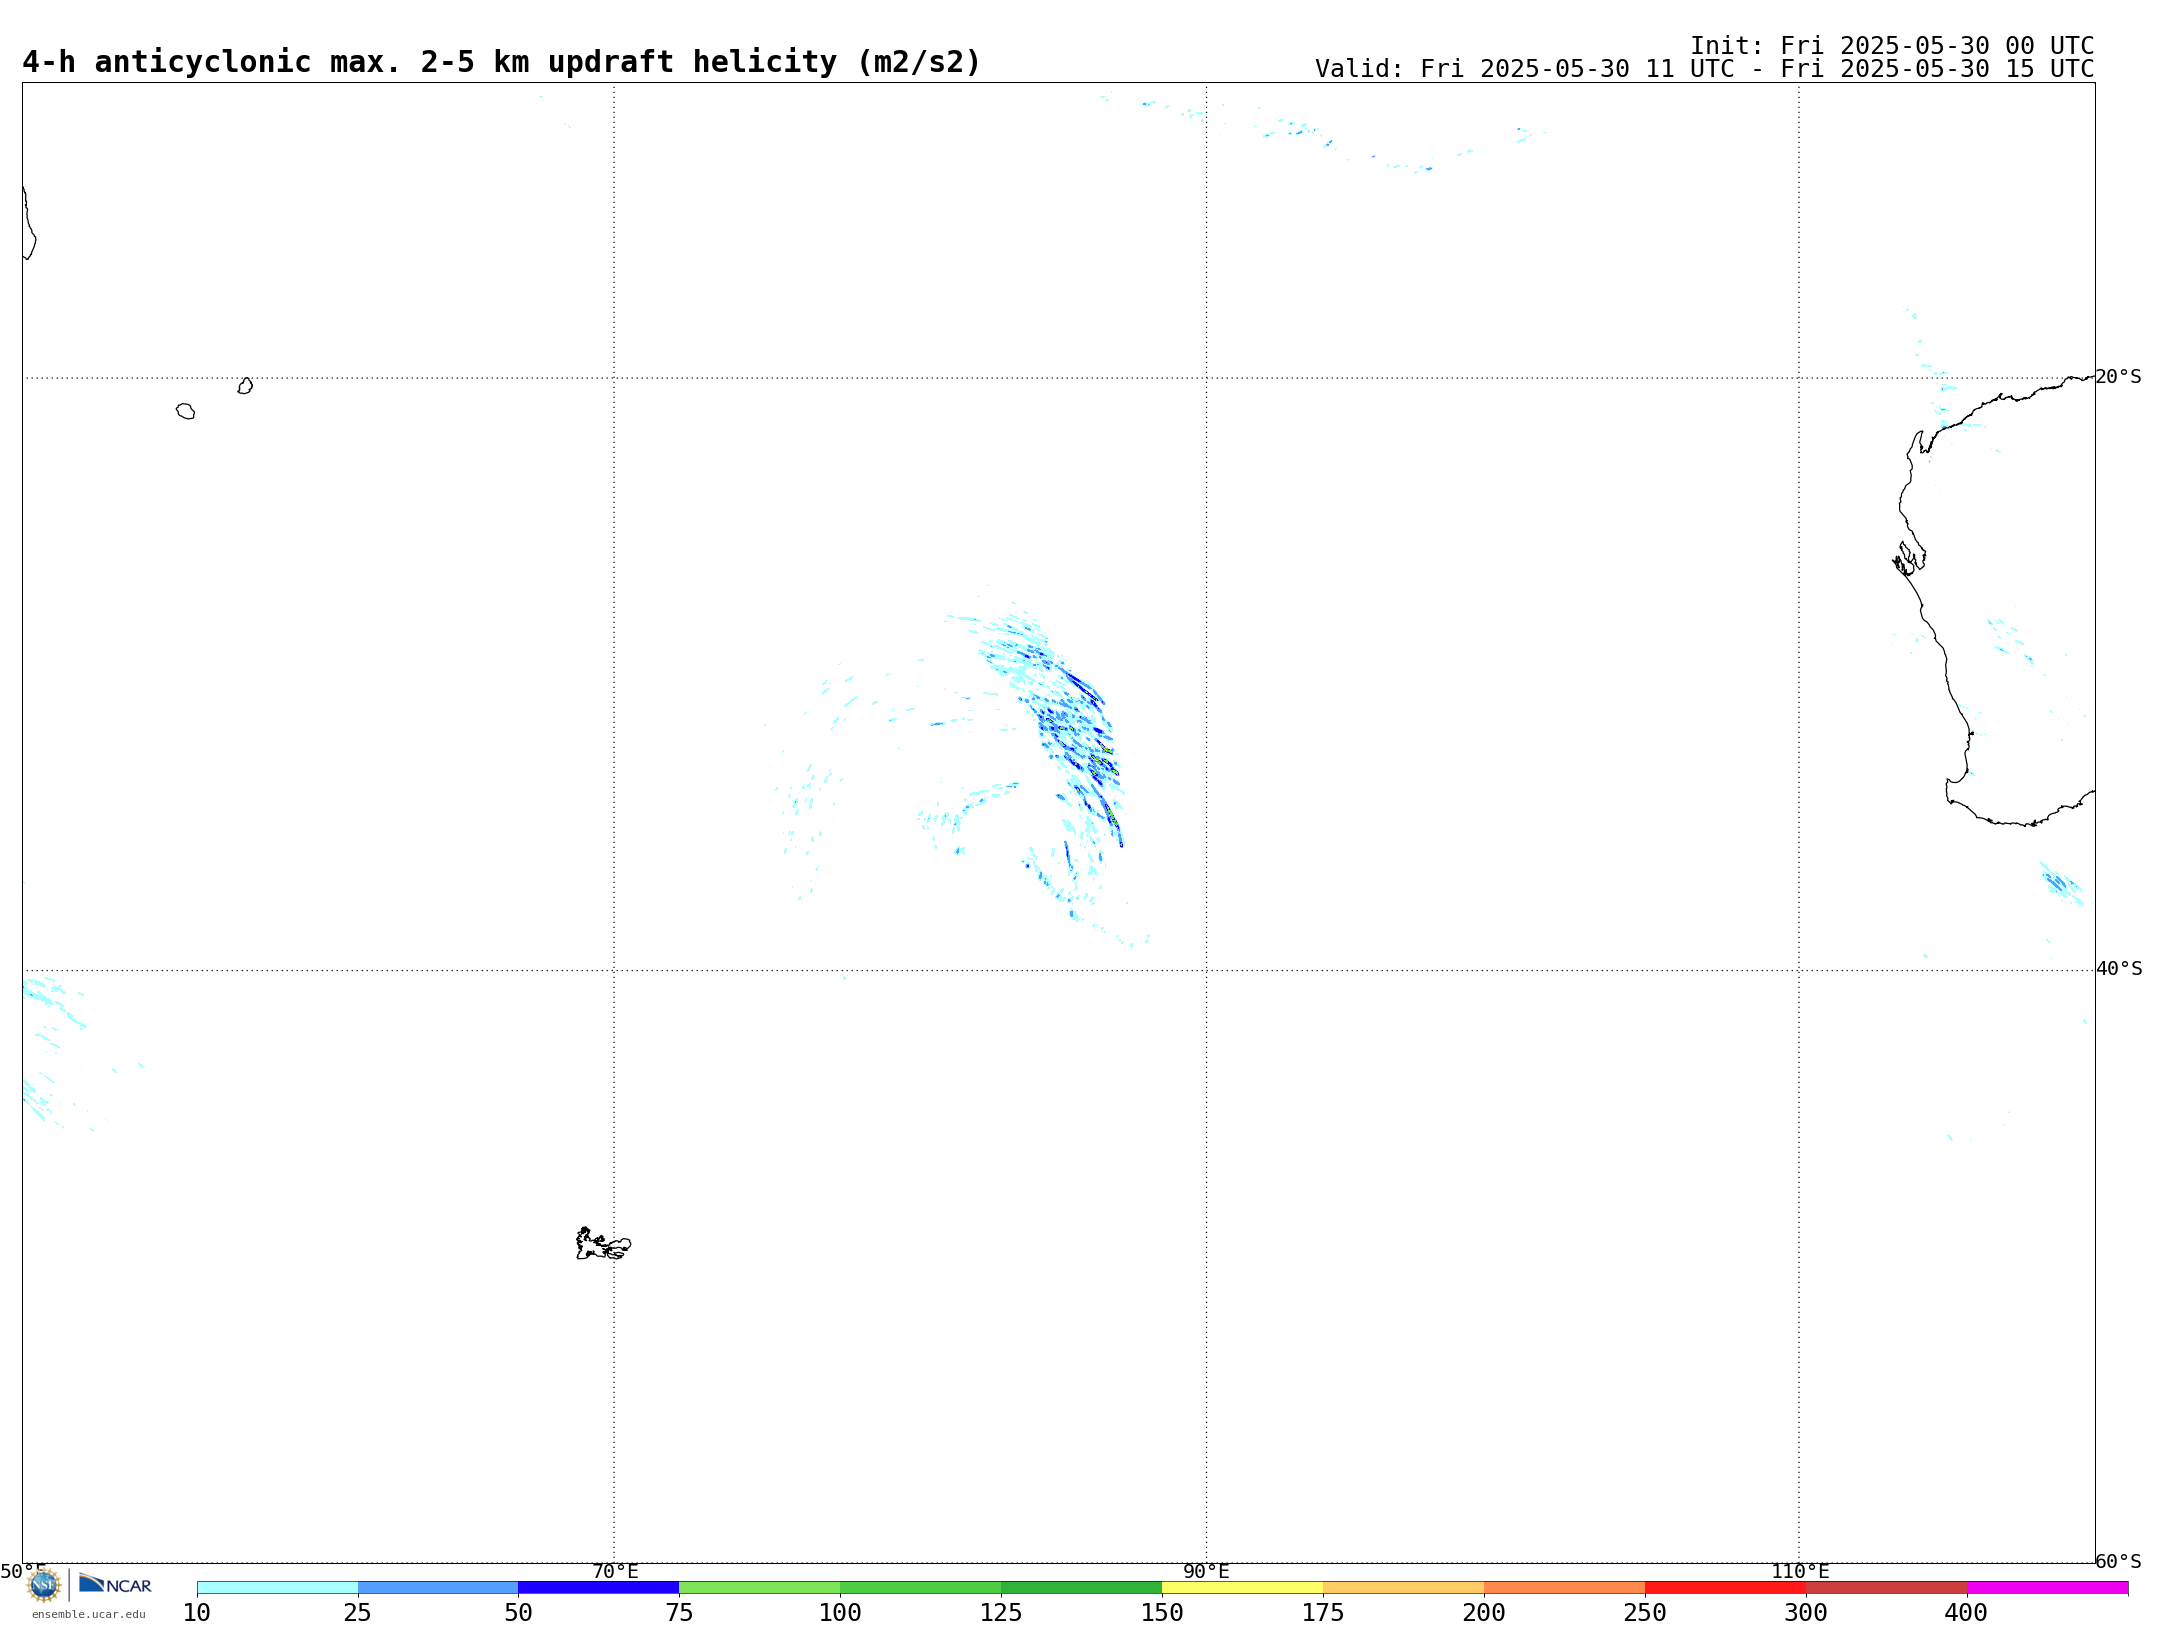Click the dark blue 50-75 color band
This screenshot has width=2160, height=1626.
(599, 1588)
